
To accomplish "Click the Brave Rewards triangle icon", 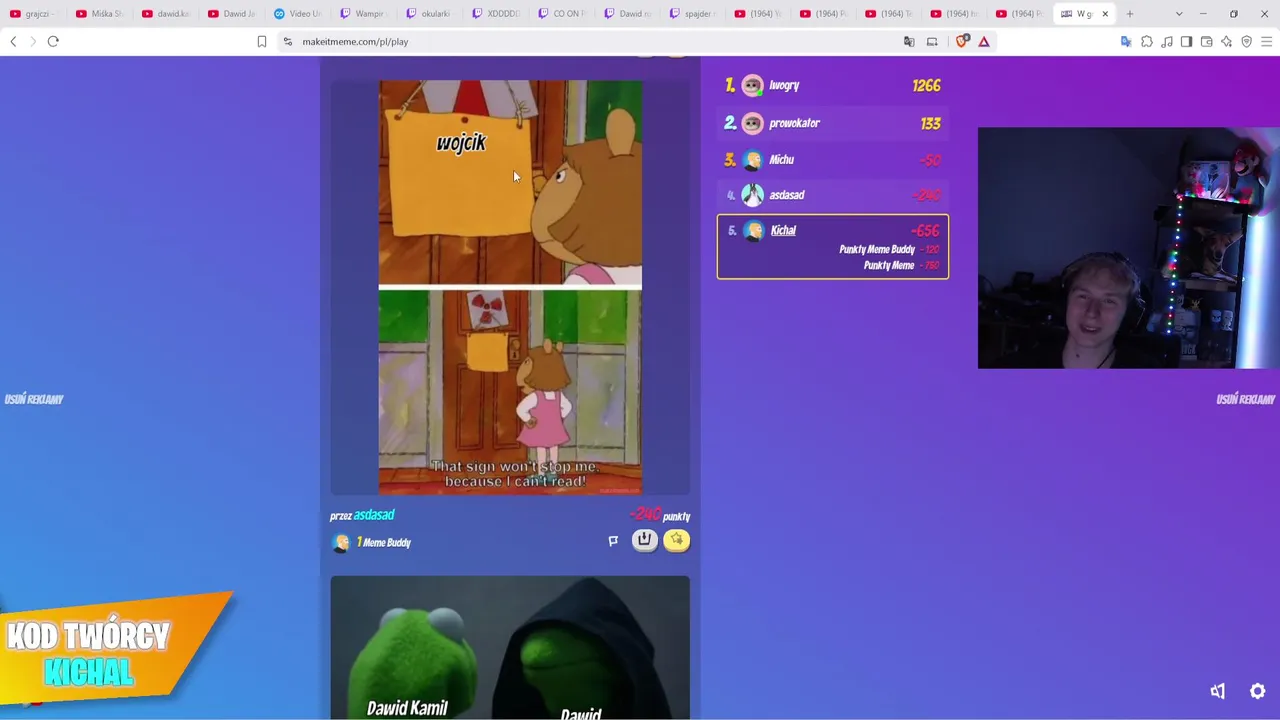I will (984, 41).
